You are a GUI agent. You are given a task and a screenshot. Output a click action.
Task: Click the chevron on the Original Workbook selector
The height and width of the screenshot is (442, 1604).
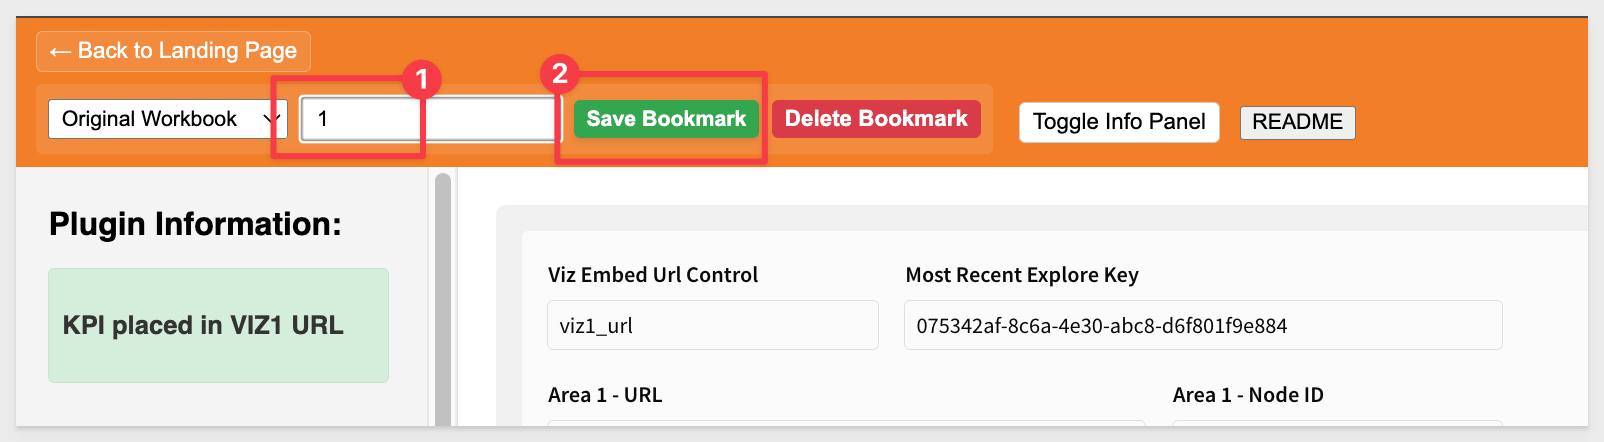click(270, 119)
